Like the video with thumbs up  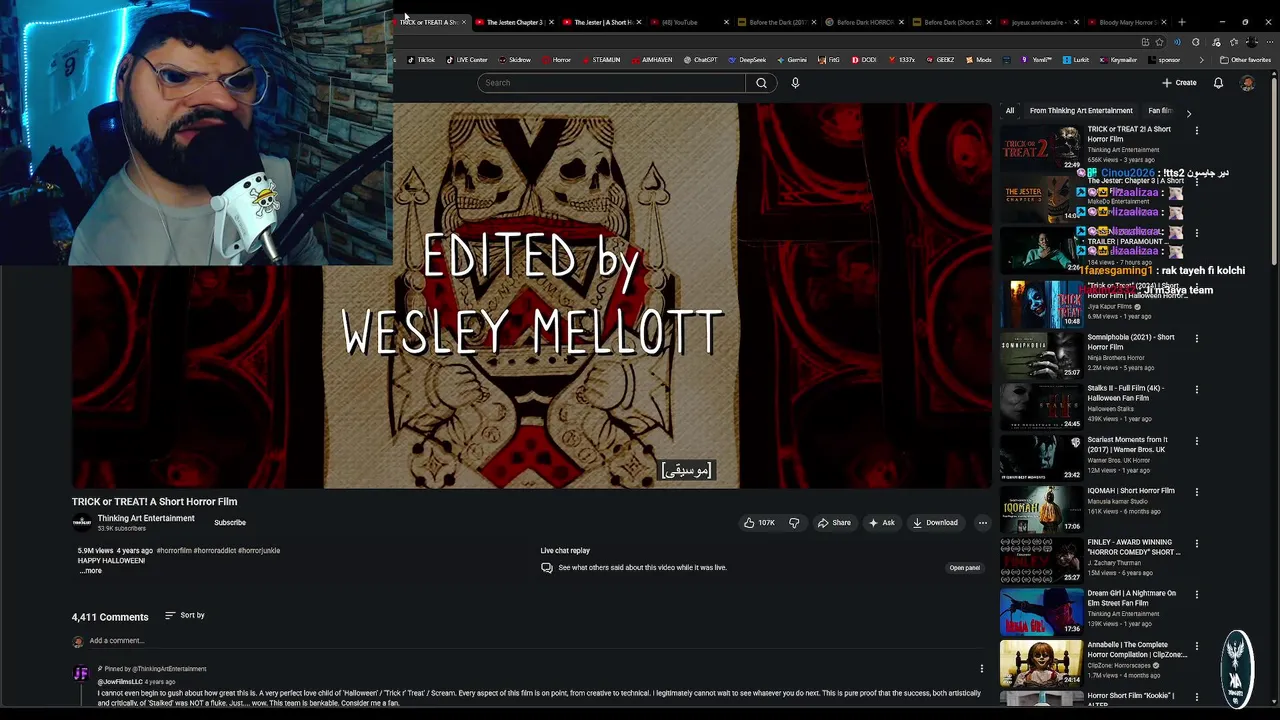coord(759,522)
